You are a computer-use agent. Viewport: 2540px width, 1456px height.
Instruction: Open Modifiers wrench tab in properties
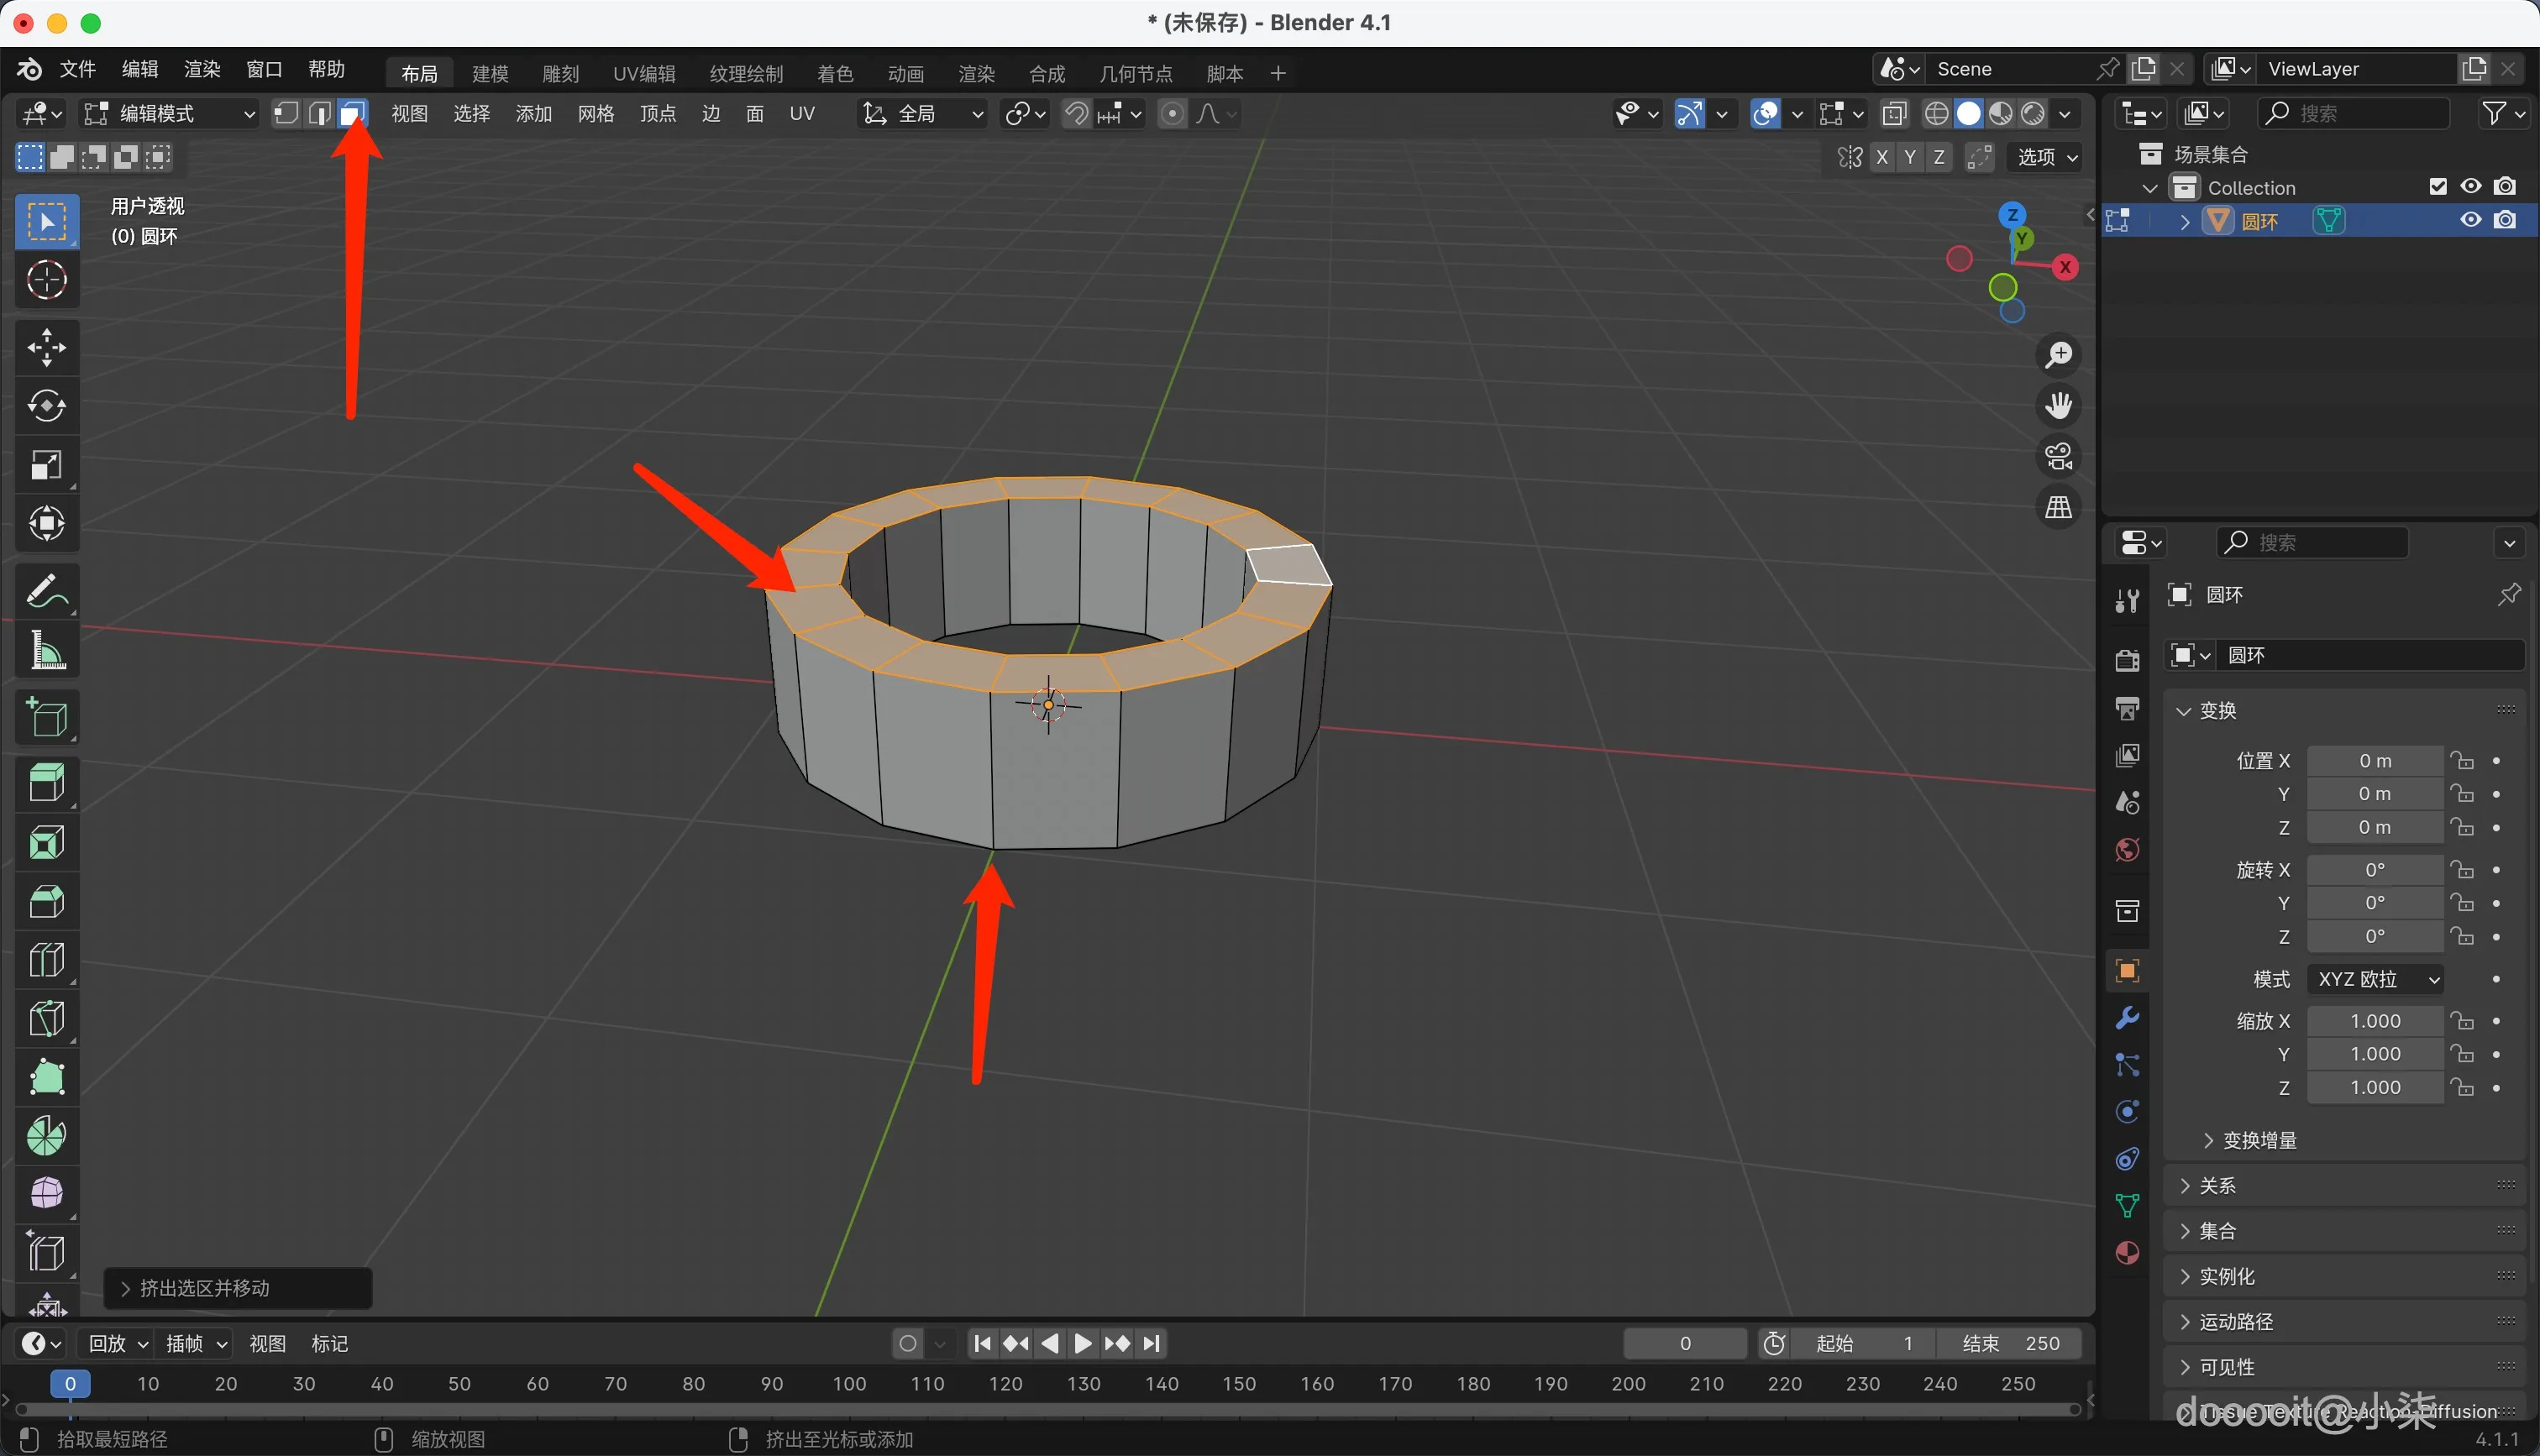click(2127, 1018)
